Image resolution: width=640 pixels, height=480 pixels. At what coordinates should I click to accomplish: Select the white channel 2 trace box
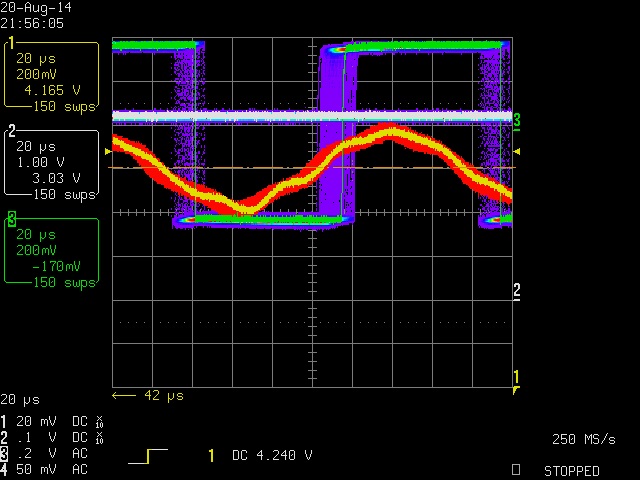tap(51, 162)
